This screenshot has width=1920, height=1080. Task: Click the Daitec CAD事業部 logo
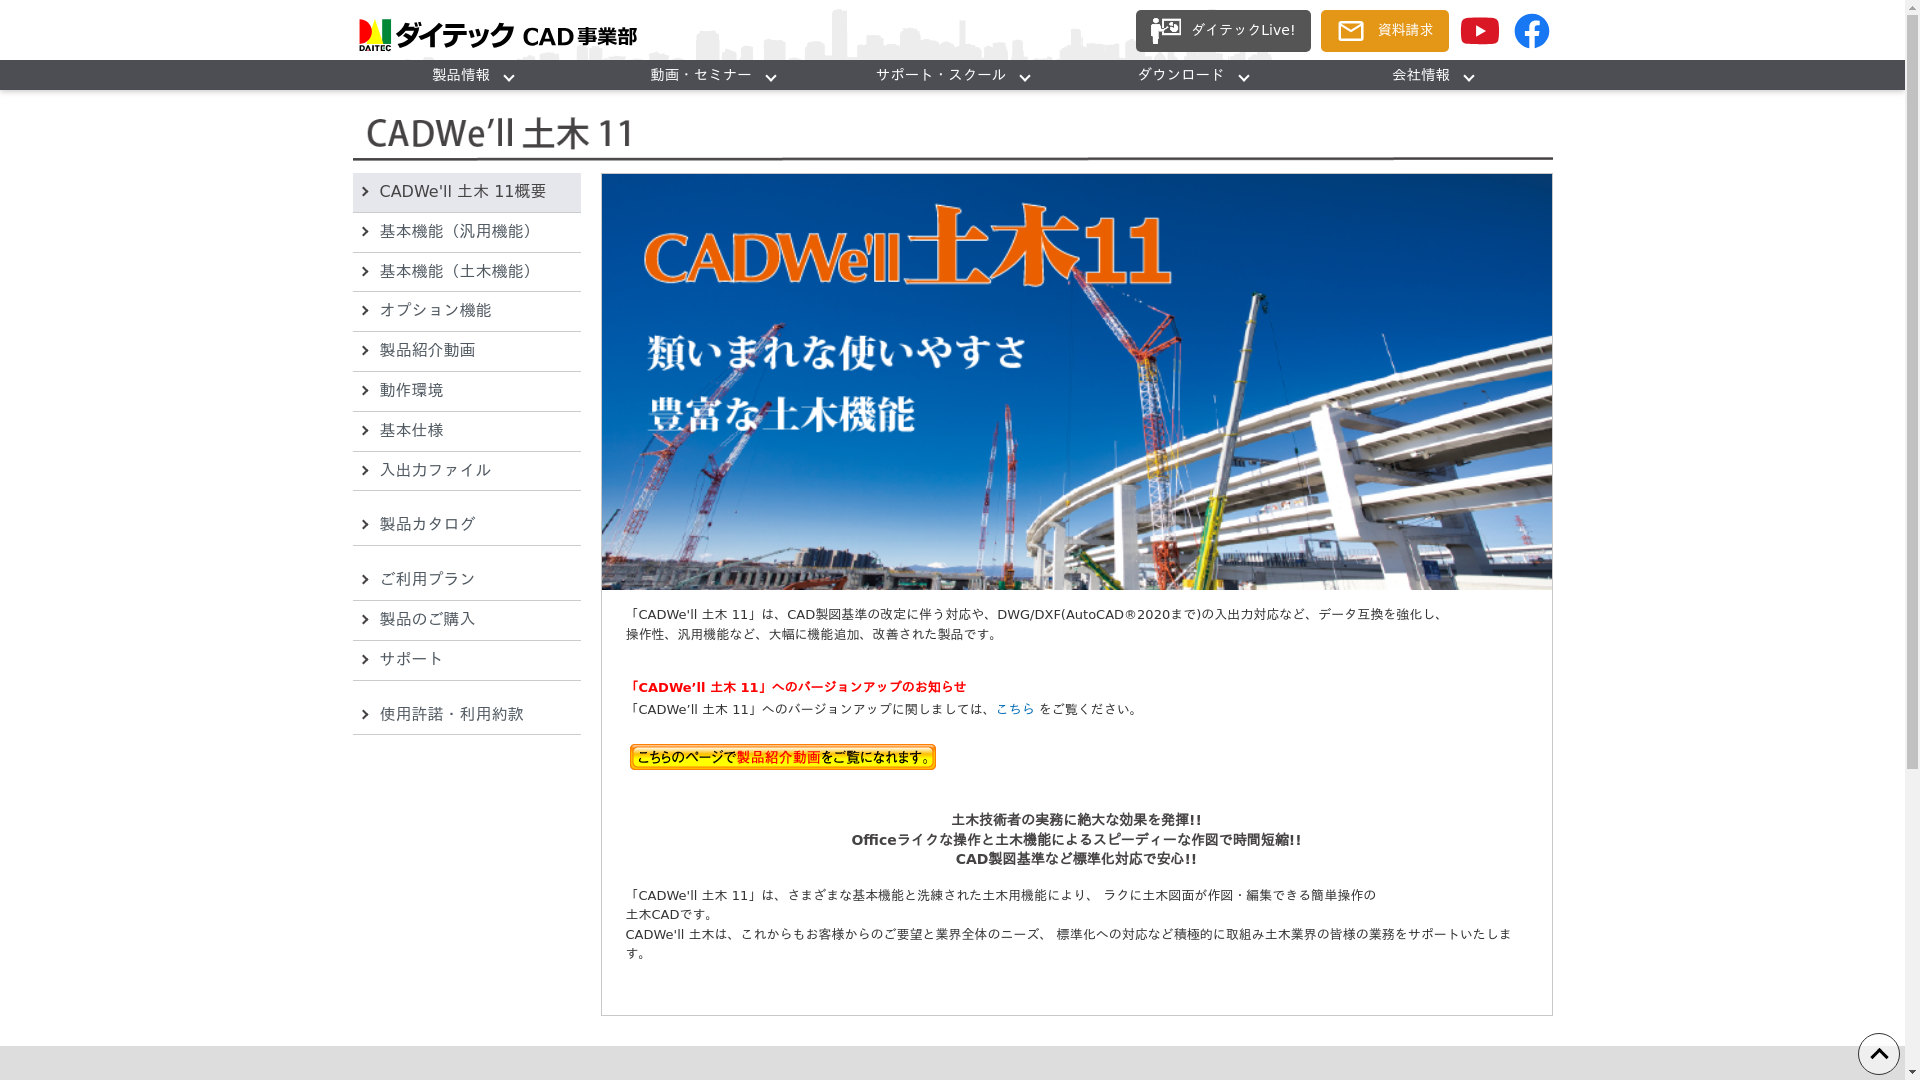click(497, 35)
